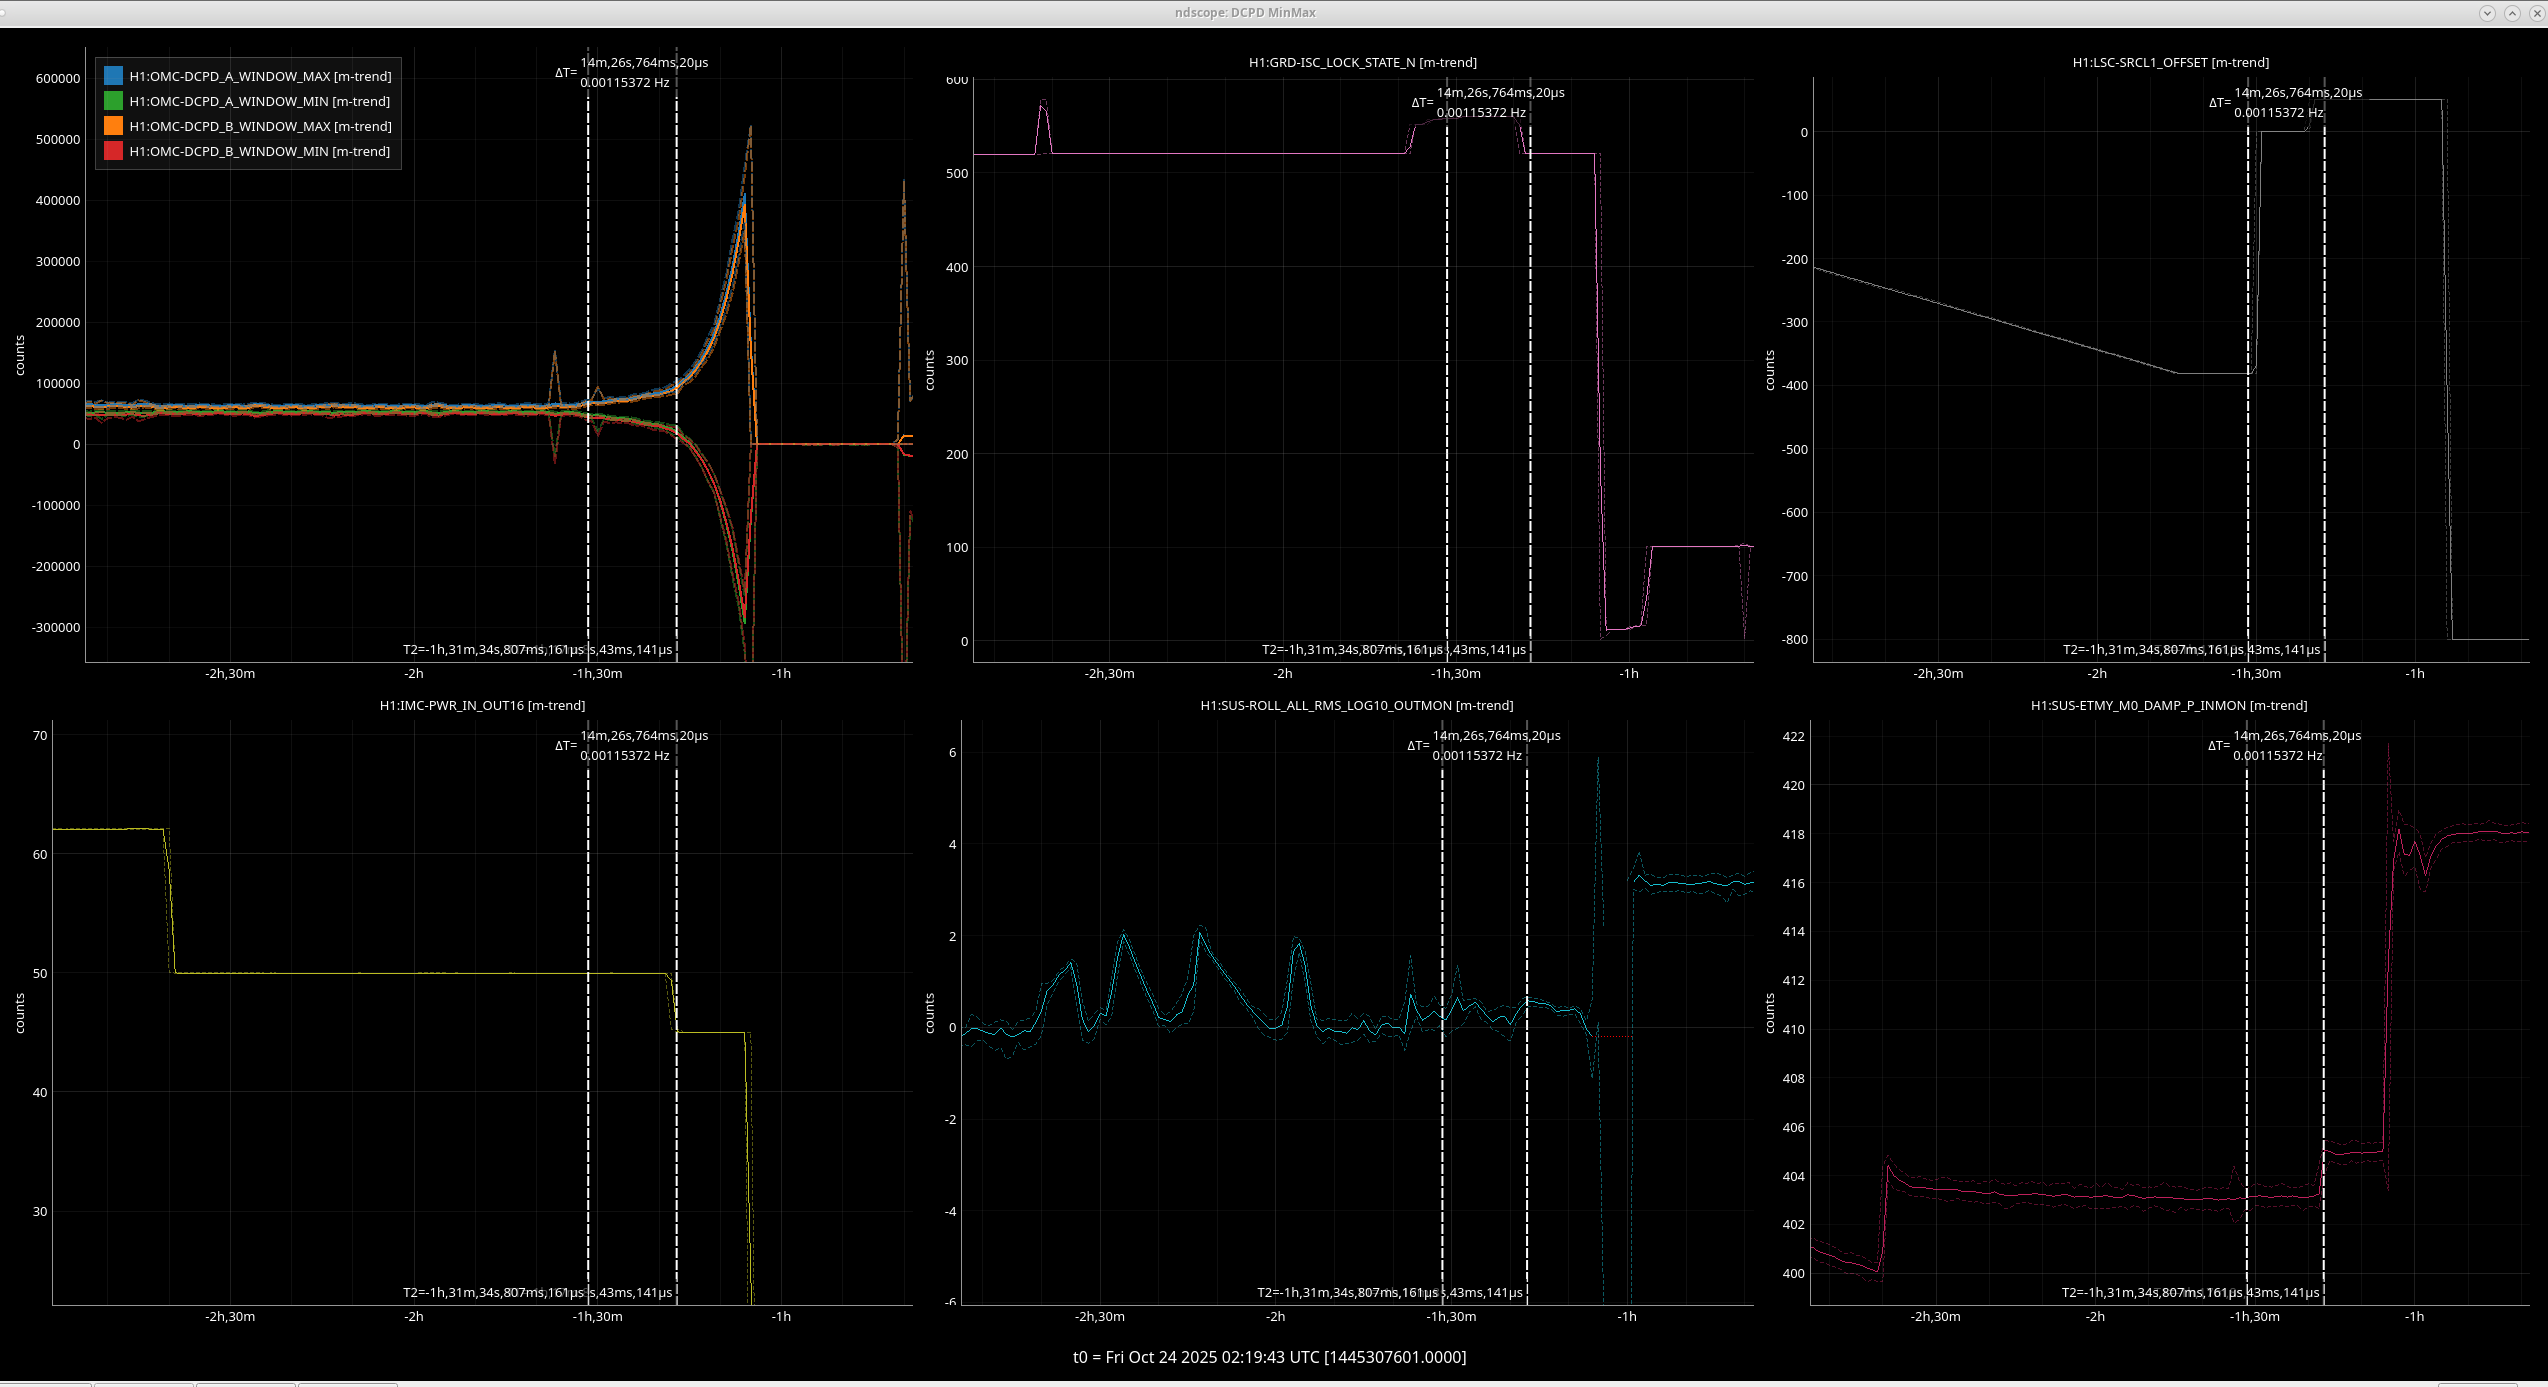Click the -2h tick label under the DCPD plot
2548x1387 pixels.
coord(414,673)
